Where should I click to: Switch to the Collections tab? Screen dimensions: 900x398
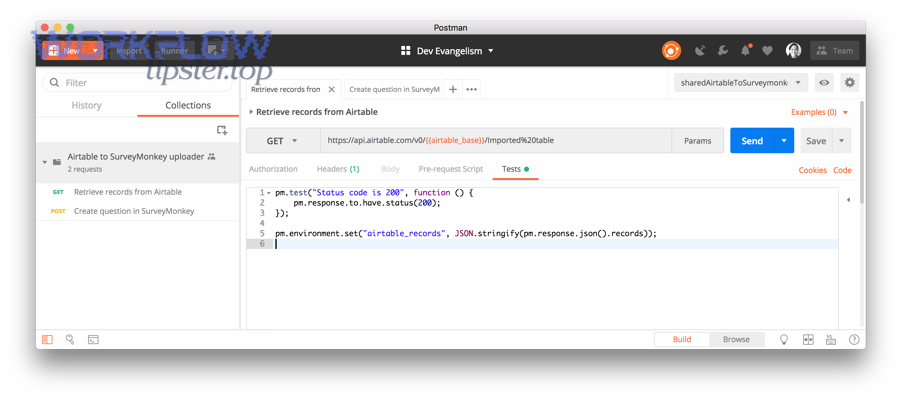[x=188, y=105]
